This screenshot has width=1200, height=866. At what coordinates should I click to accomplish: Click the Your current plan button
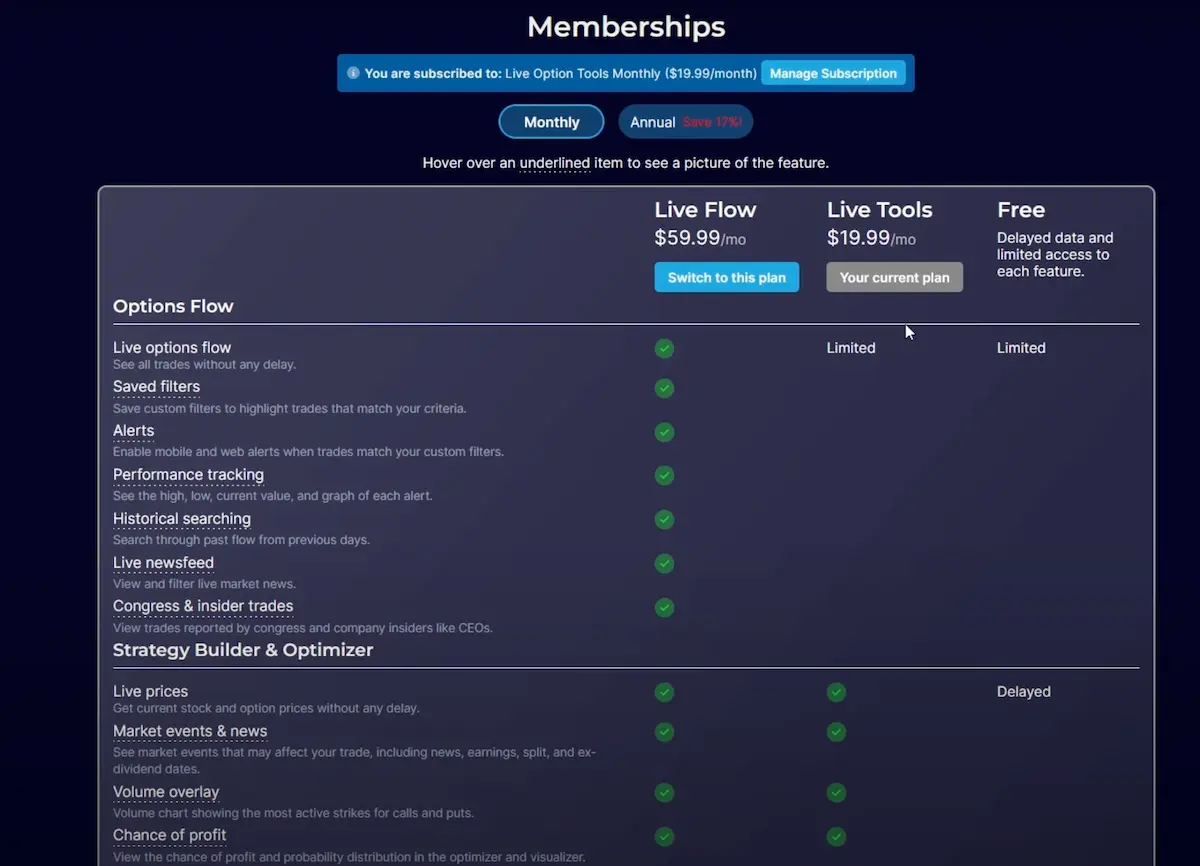coord(894,278)
